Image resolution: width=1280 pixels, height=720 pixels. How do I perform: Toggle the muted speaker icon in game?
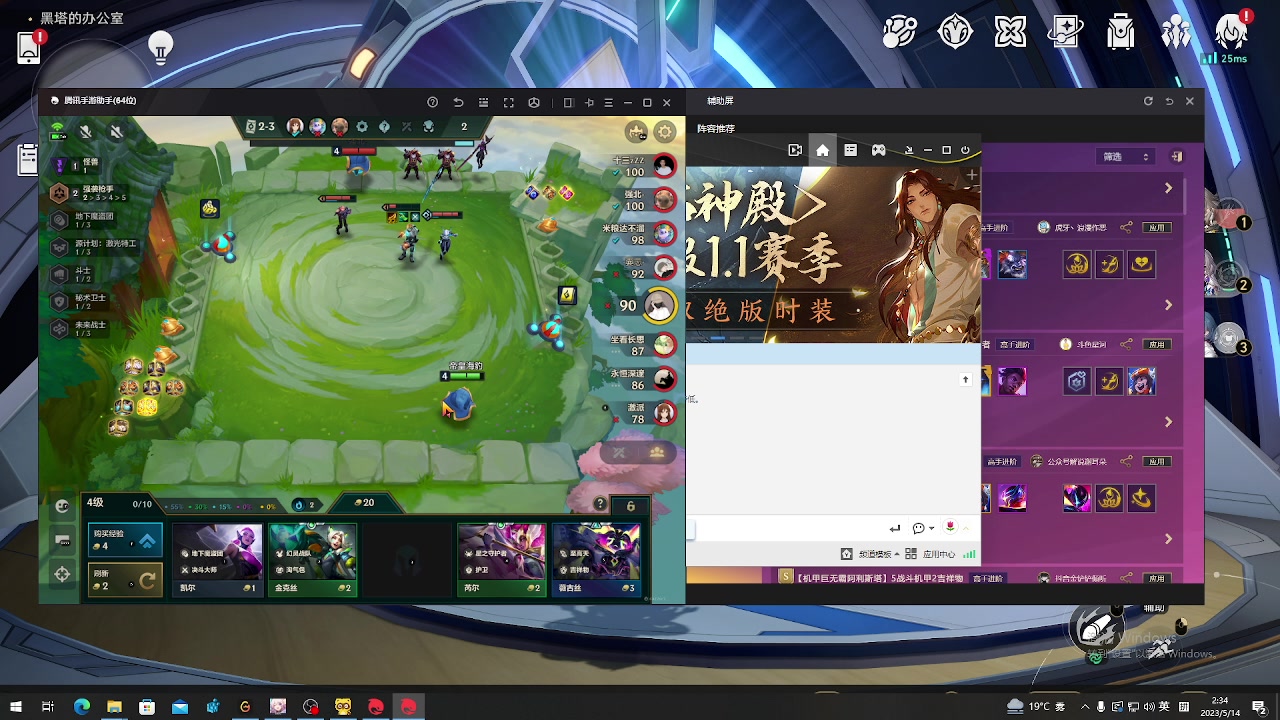pyautogui.click(x=116, y=131)
